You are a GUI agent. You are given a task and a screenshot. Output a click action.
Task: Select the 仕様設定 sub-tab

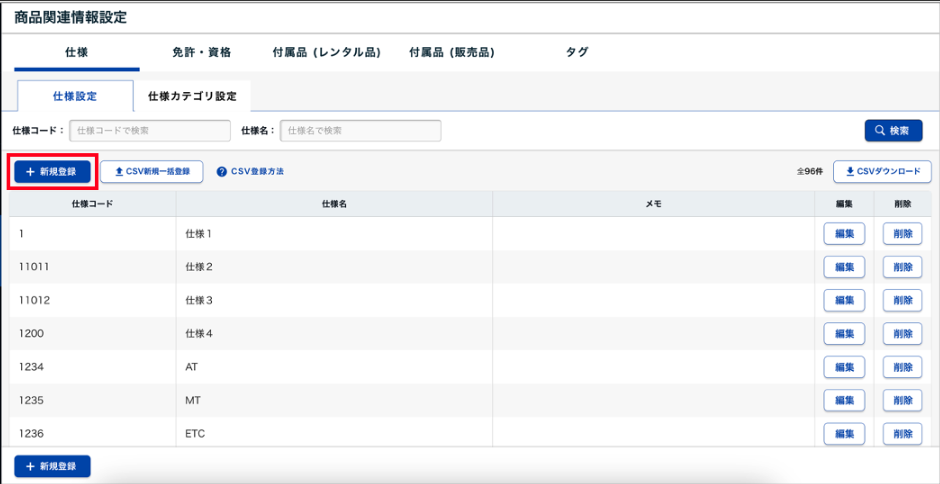75,97
